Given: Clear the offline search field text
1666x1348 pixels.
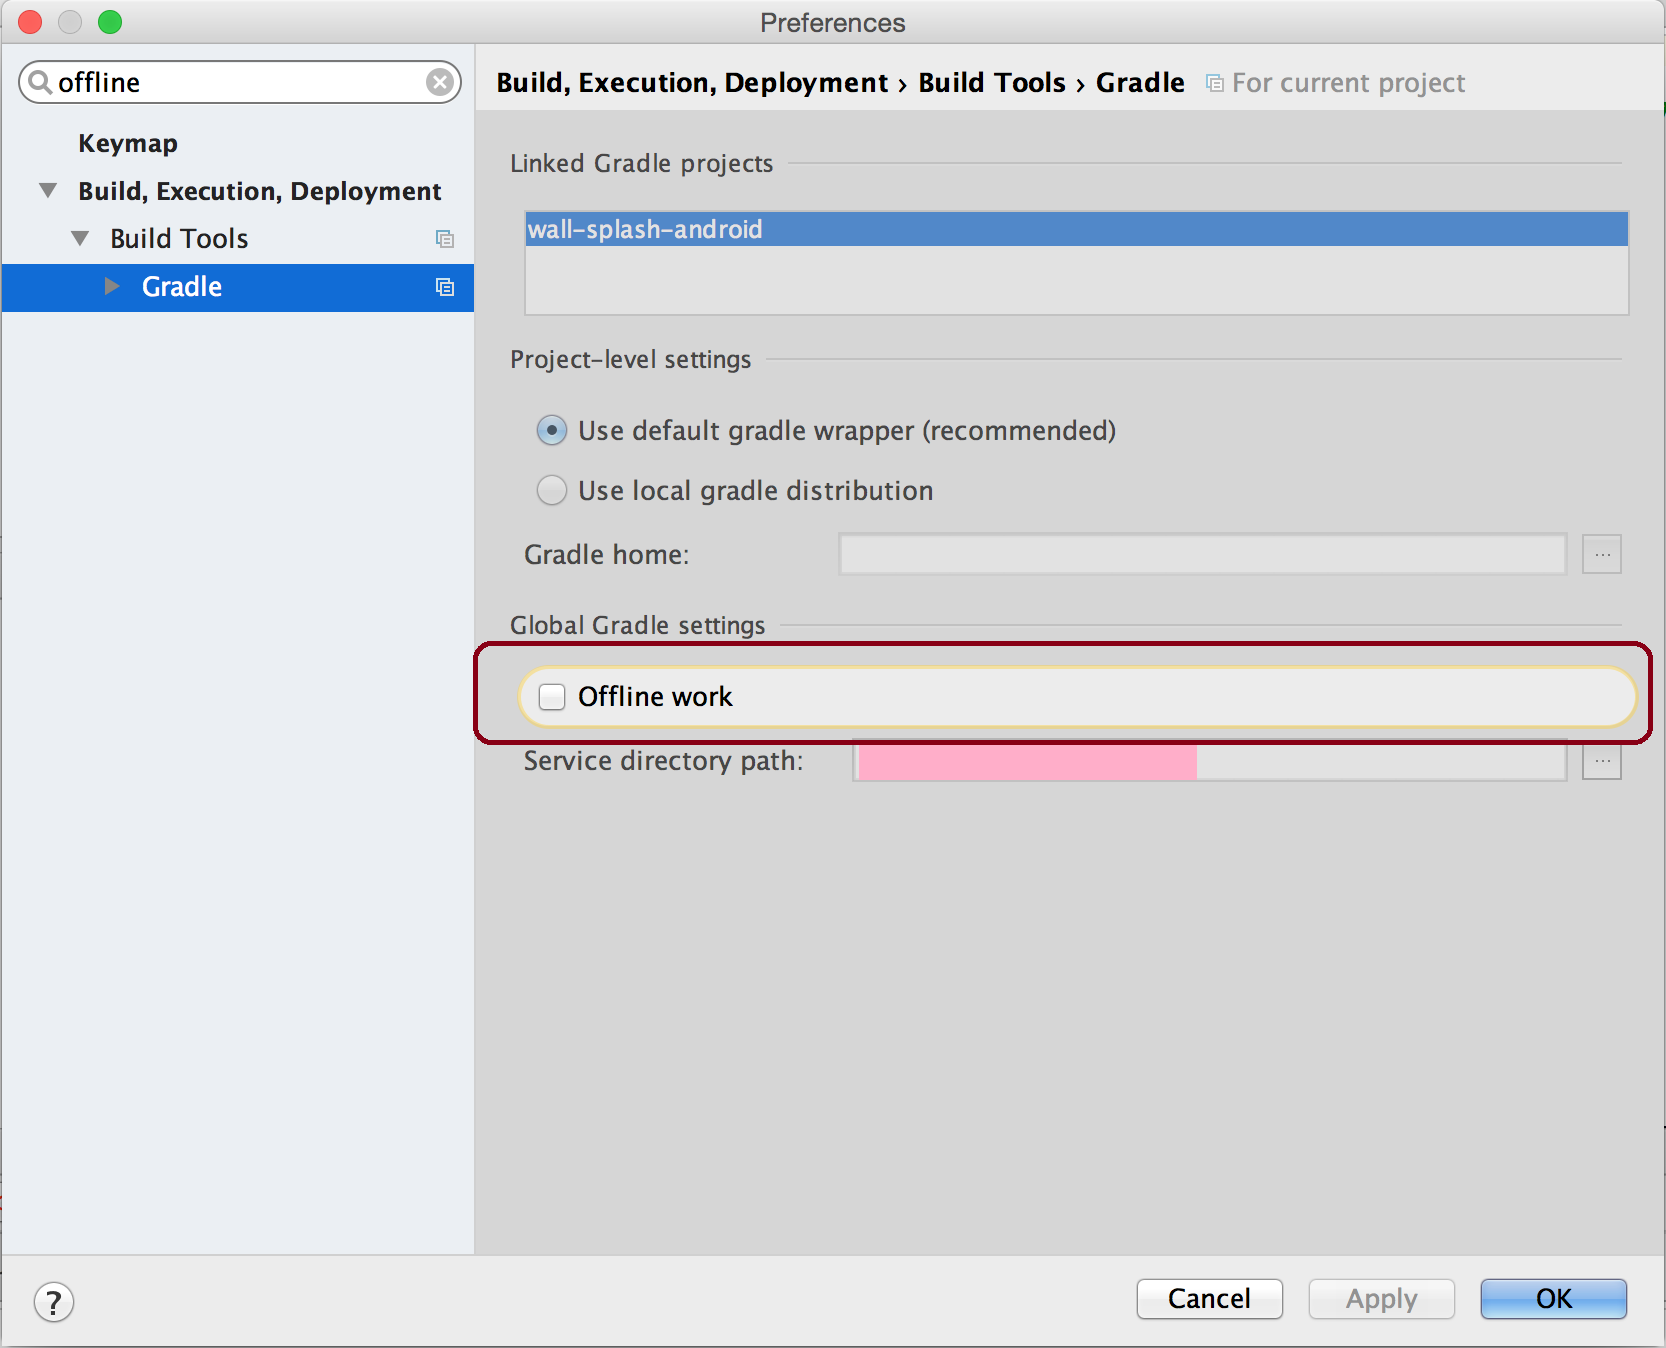Looking at the screenshot, I should (439, 82).
